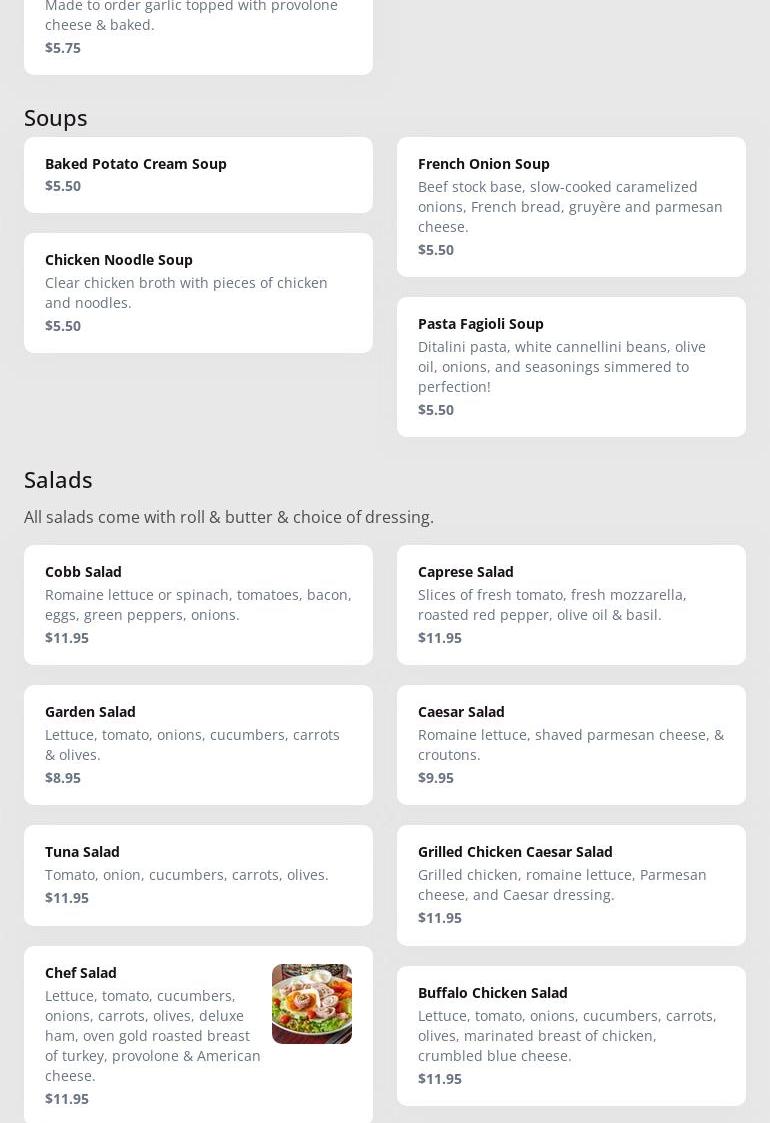Click the salads roll and butter note
The width and height of the screenshot is (770, 1123).
point(229,517)
